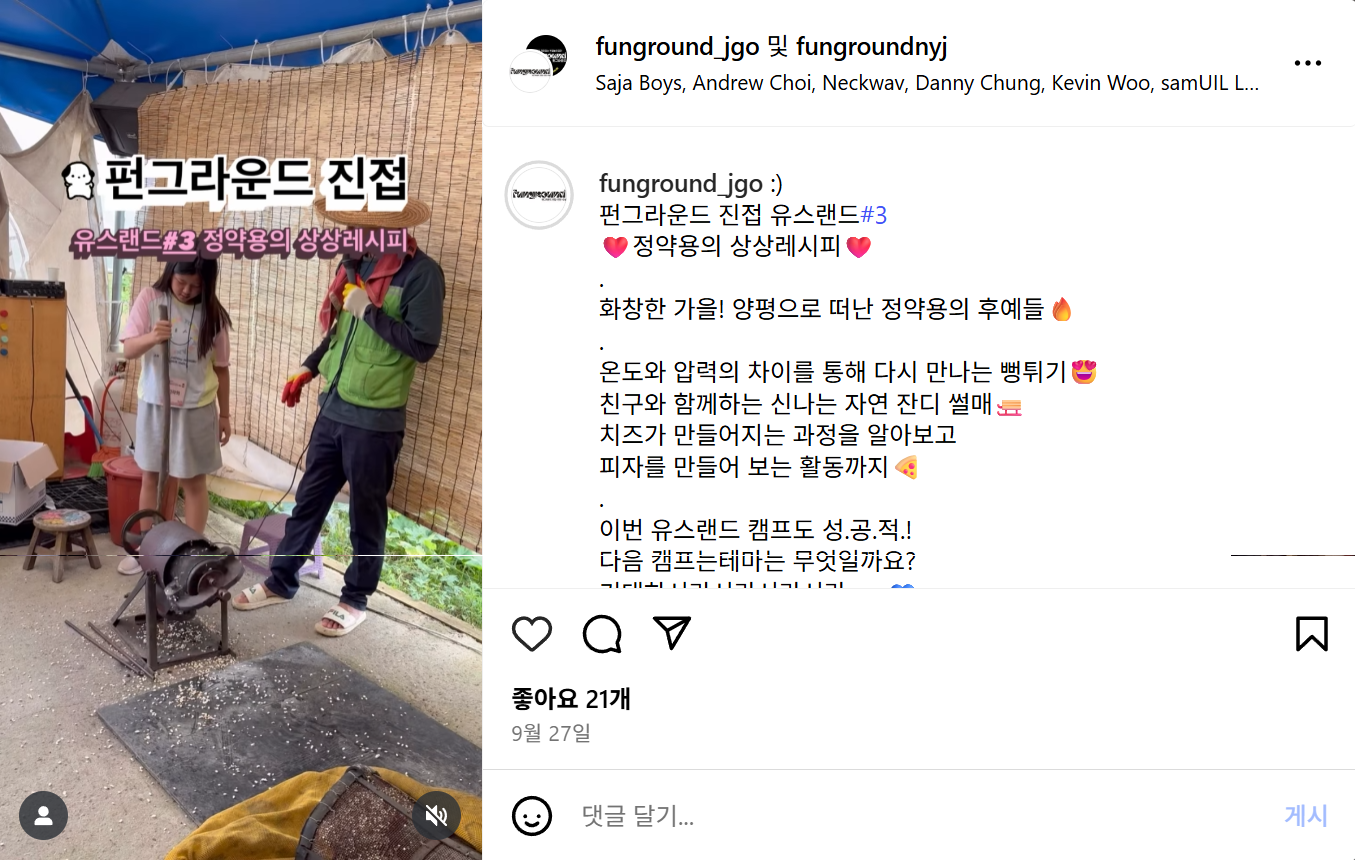This screenshot has width=1355, height=860.
Task: Unmute the video sound
Action: coord(436,816)
